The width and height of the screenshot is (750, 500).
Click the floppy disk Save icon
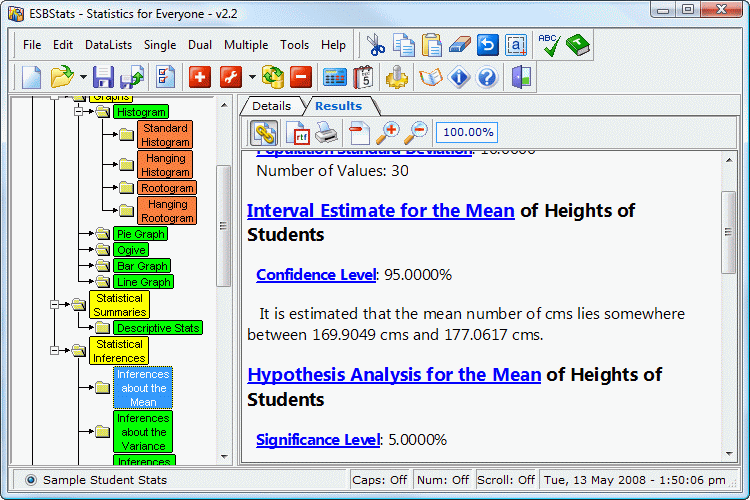(x=104, y=77)
